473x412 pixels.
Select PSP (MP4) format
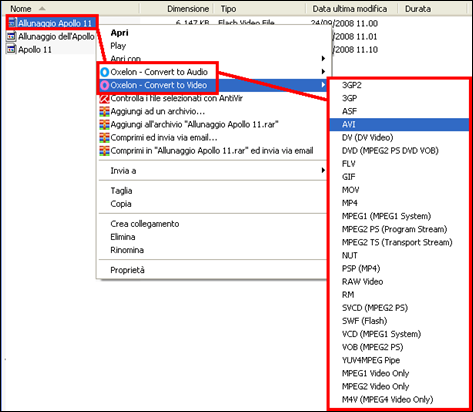pos(361,268)
